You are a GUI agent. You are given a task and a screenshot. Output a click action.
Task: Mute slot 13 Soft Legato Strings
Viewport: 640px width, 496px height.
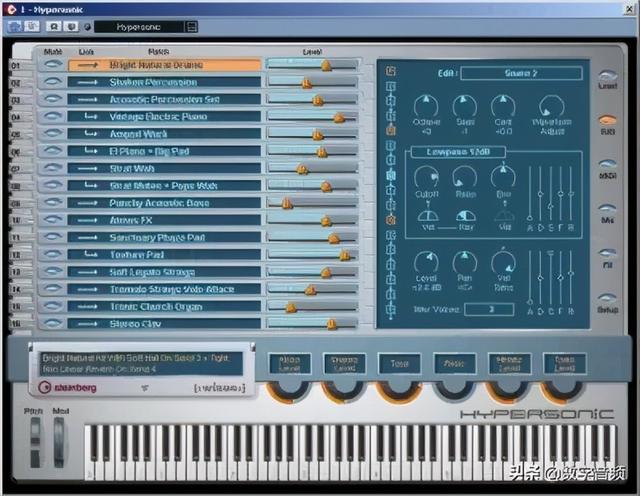53,272
